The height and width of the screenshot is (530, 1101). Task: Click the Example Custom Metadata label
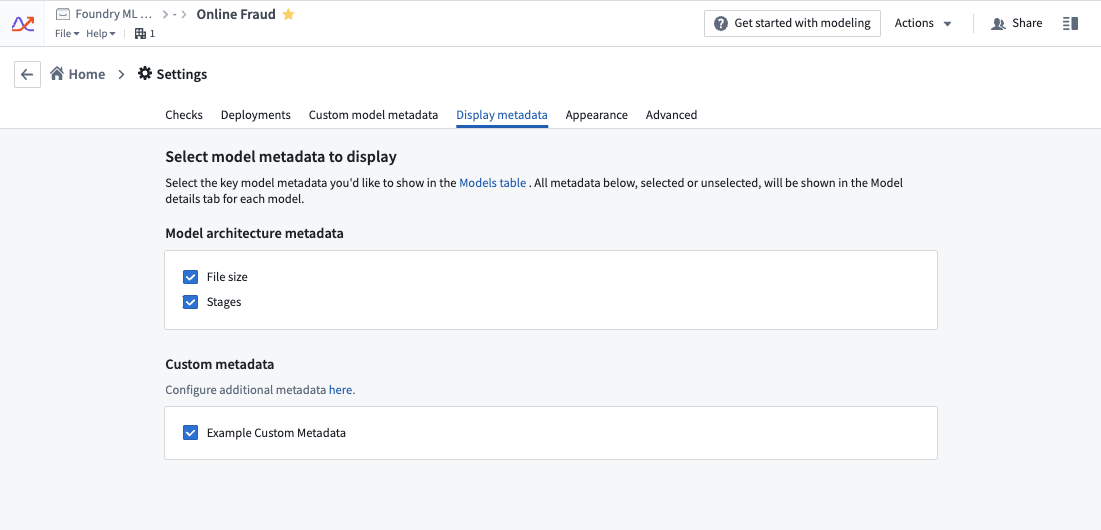coord(276,432)
